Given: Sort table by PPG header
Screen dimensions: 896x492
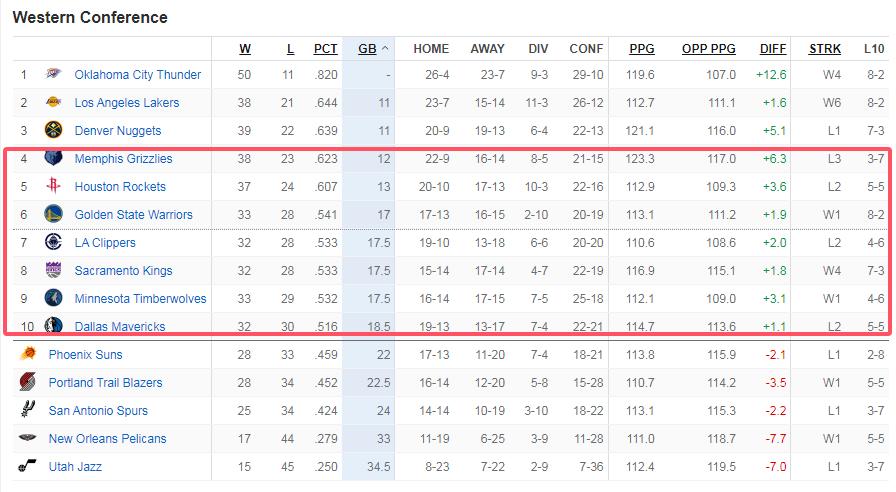Looking at the screenshot, I should pos(641,48).
